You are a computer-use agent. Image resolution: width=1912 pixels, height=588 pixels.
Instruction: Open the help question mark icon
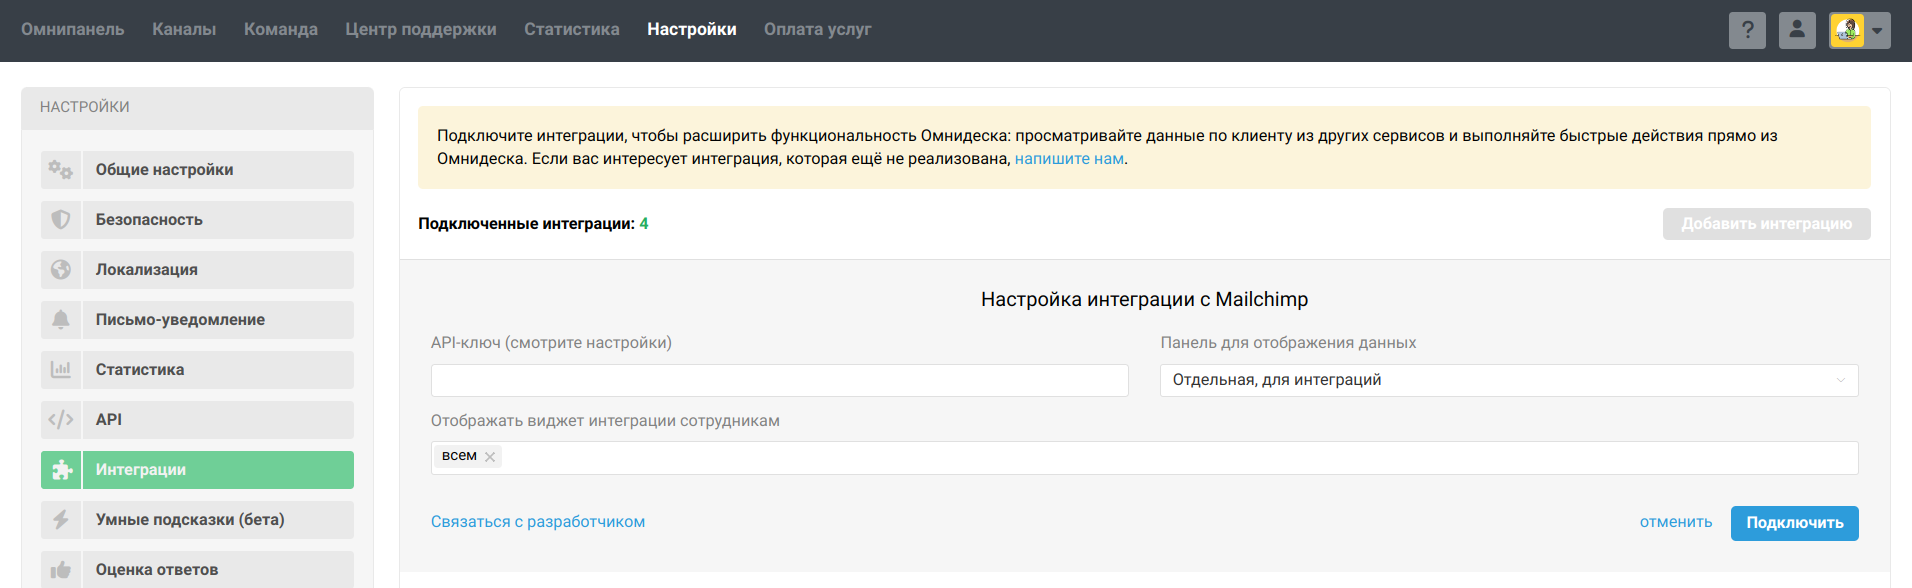pos(1747,30)
